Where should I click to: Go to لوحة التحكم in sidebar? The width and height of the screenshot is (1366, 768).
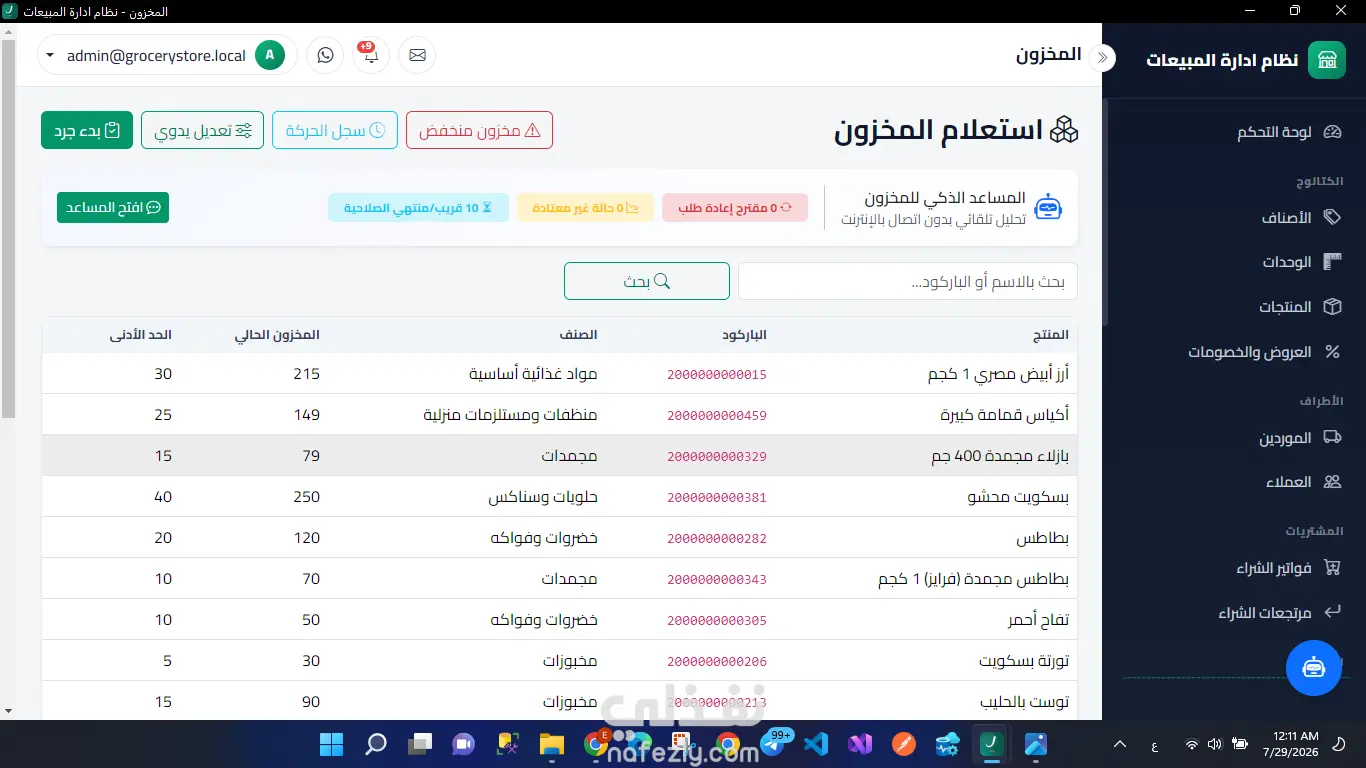click(x=1273, y=132)
